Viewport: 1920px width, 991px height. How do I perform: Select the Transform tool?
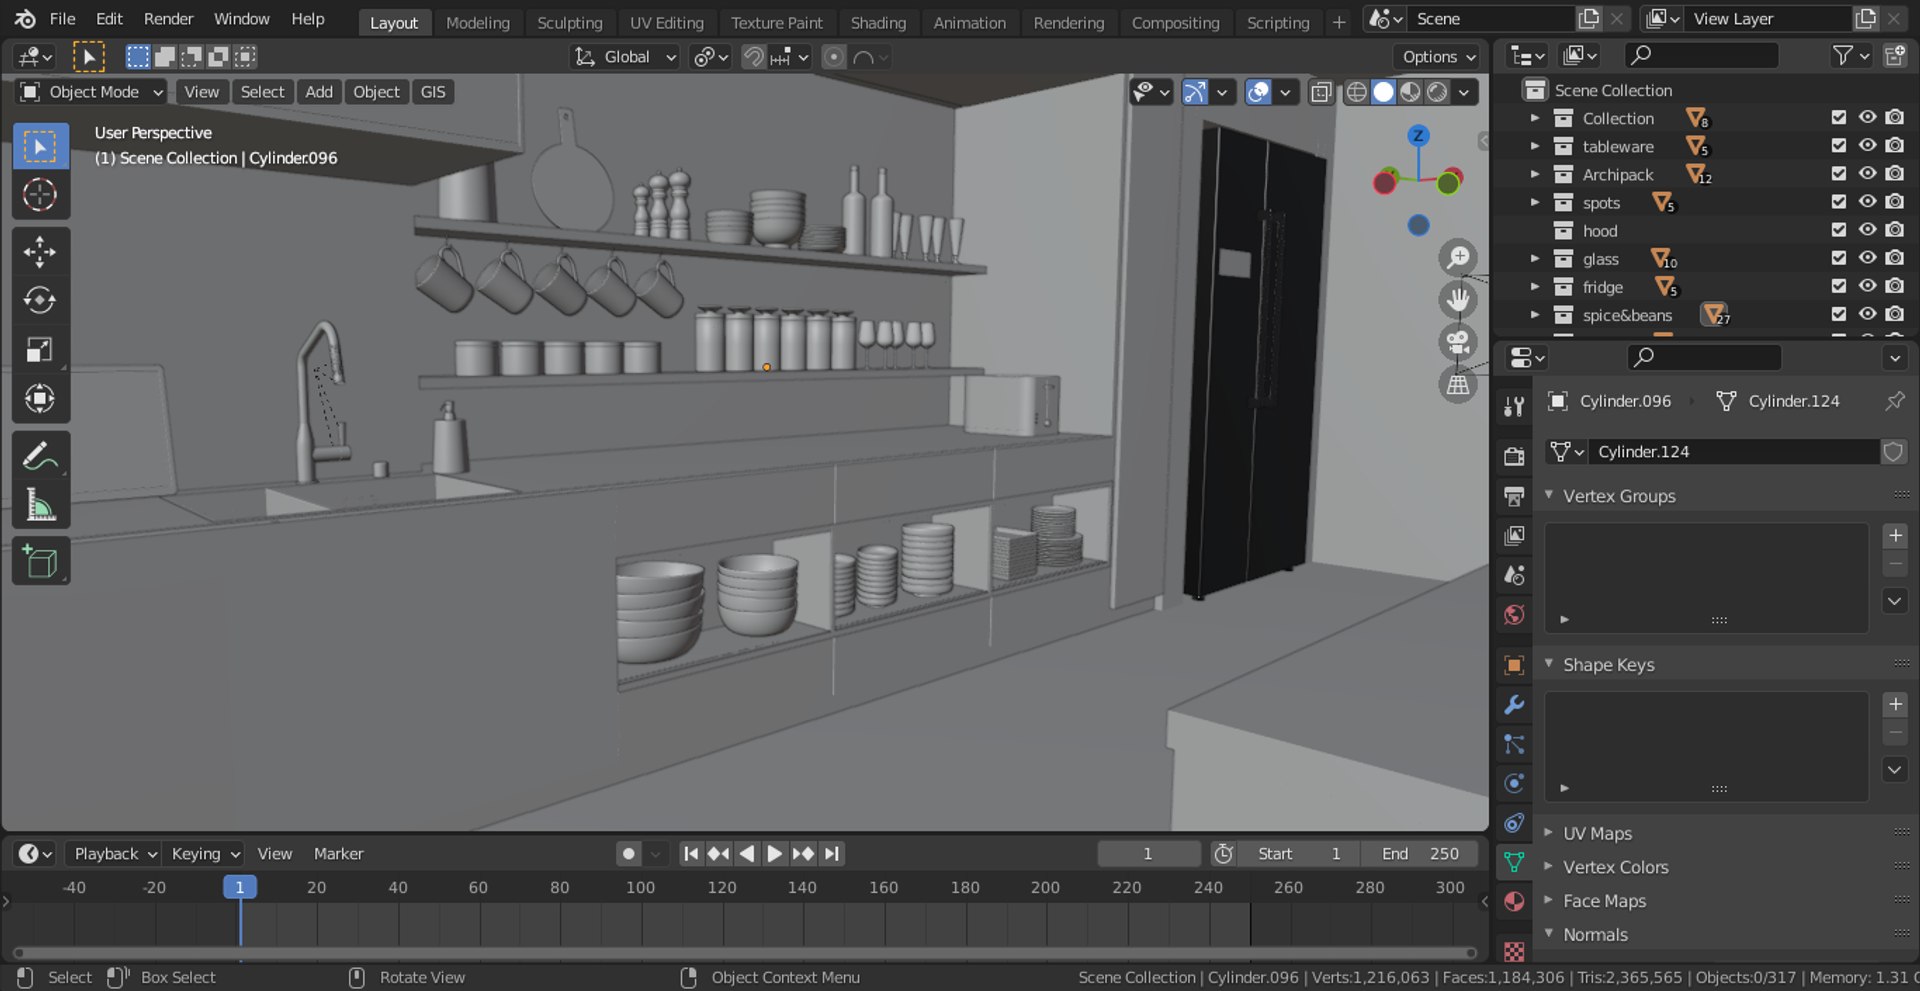(x=40, y=399)
